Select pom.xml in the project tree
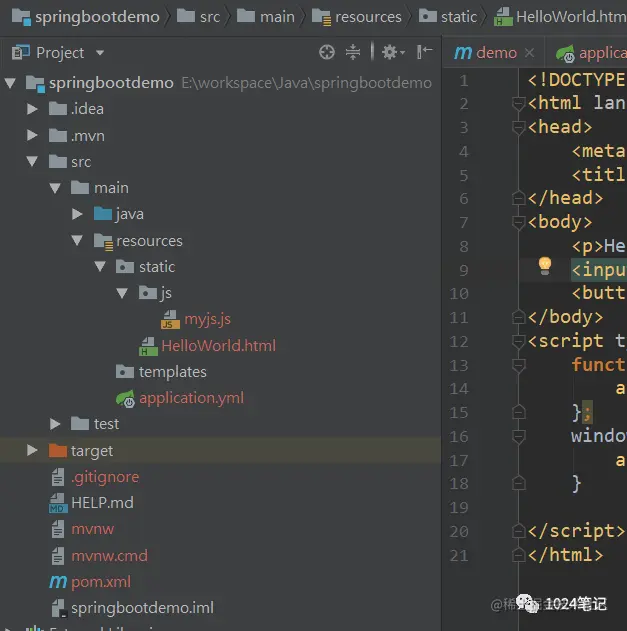The width and height of the screenshot is (627, 631). click(x=101, y=582)
